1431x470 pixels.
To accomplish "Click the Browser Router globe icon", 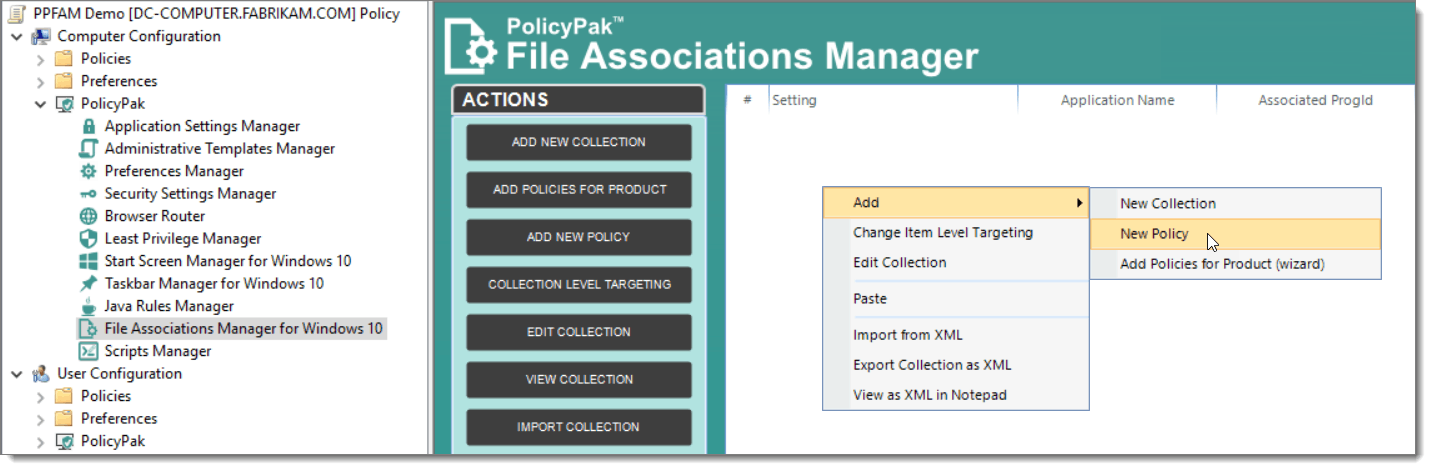I will [88, 216].
